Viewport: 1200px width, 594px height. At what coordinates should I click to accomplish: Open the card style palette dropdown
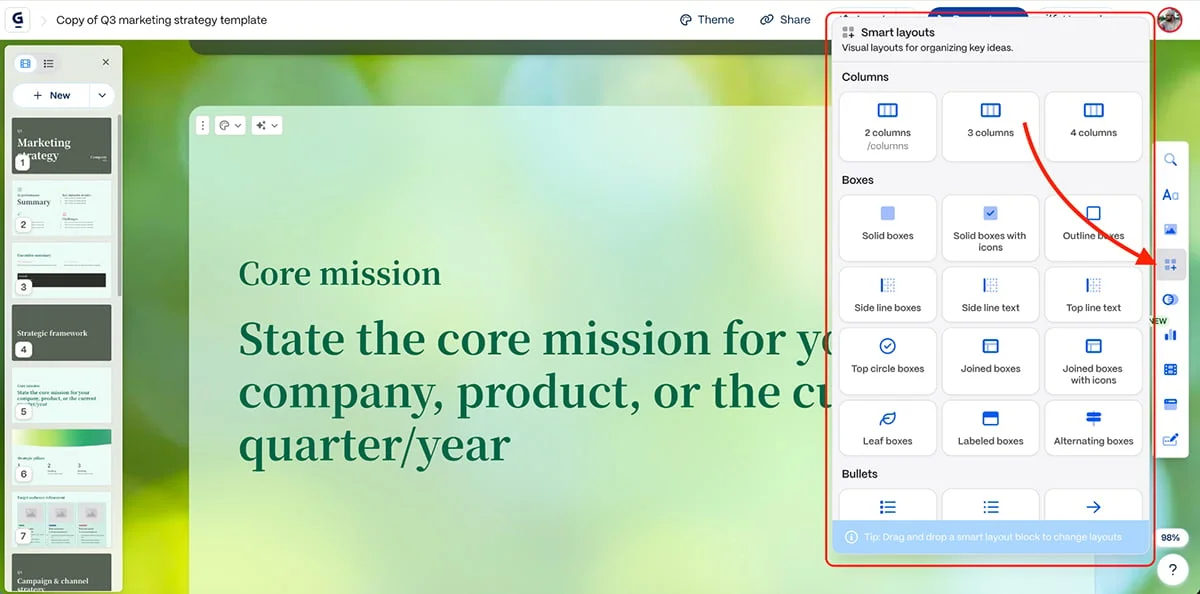click(x=229, y=125)
